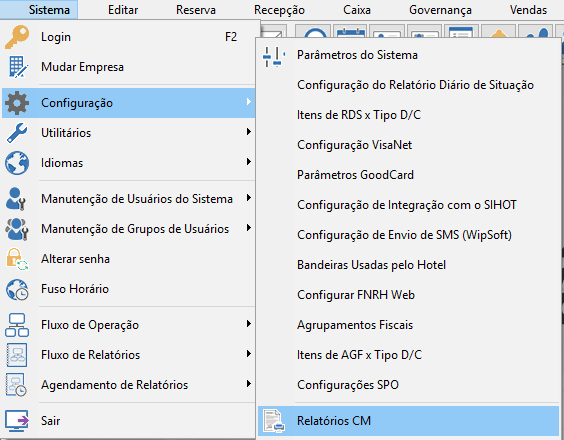Click the Fuso Horário globe-clock icon

[x=17, y=289]
